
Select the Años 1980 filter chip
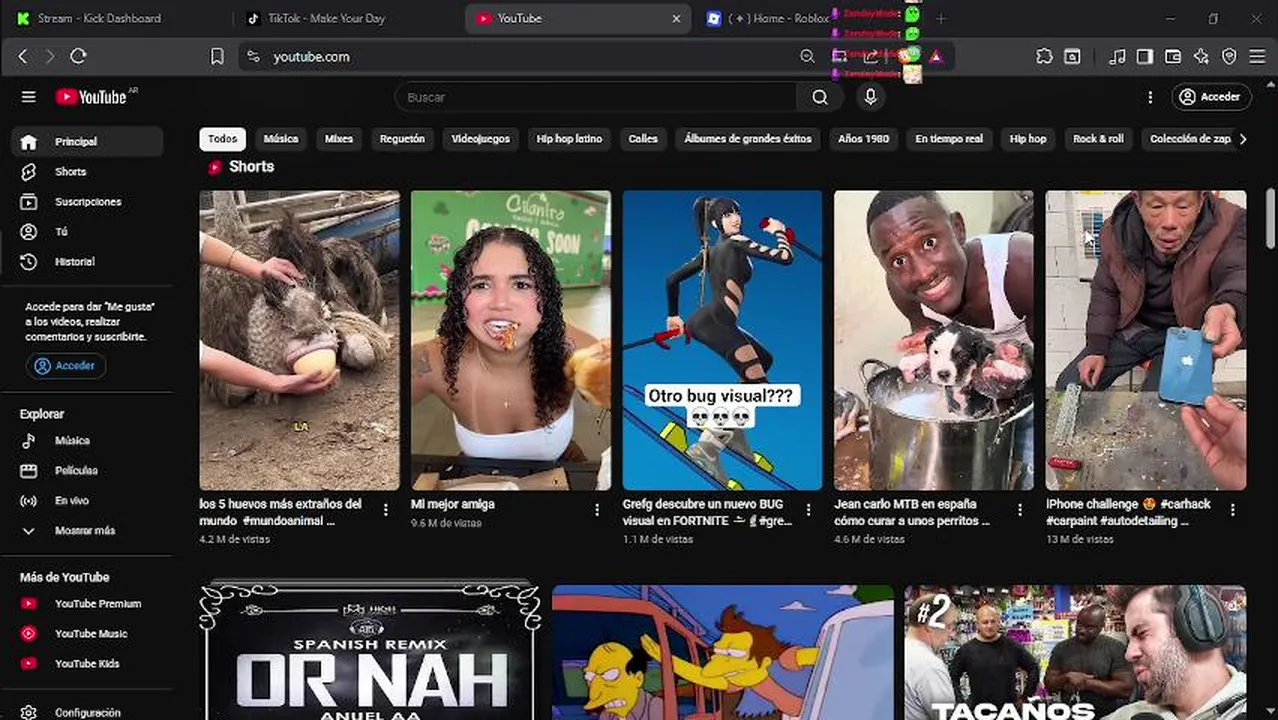point(864,139)
